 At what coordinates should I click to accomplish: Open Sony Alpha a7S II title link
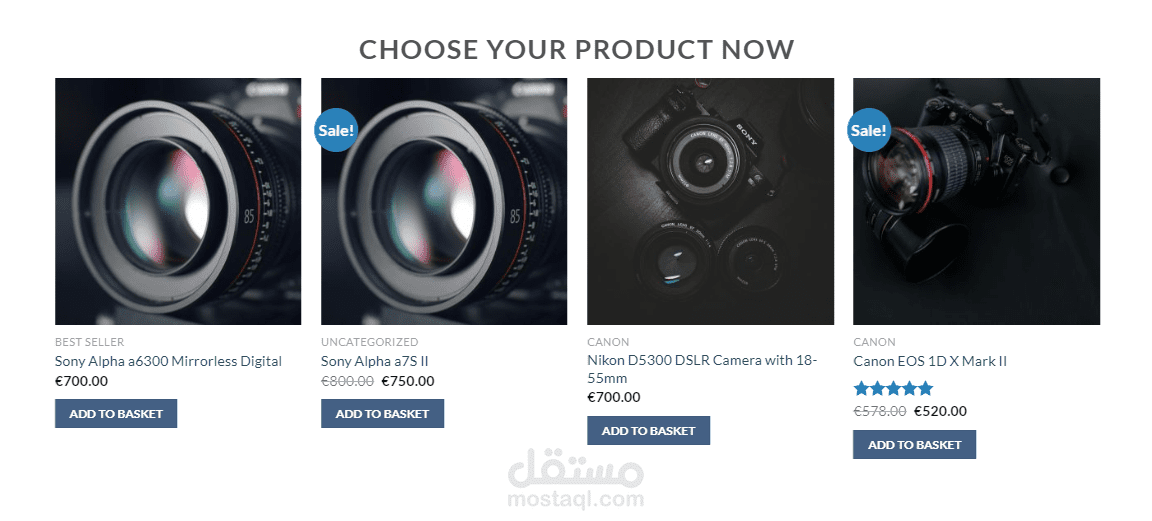click(374, 362)
